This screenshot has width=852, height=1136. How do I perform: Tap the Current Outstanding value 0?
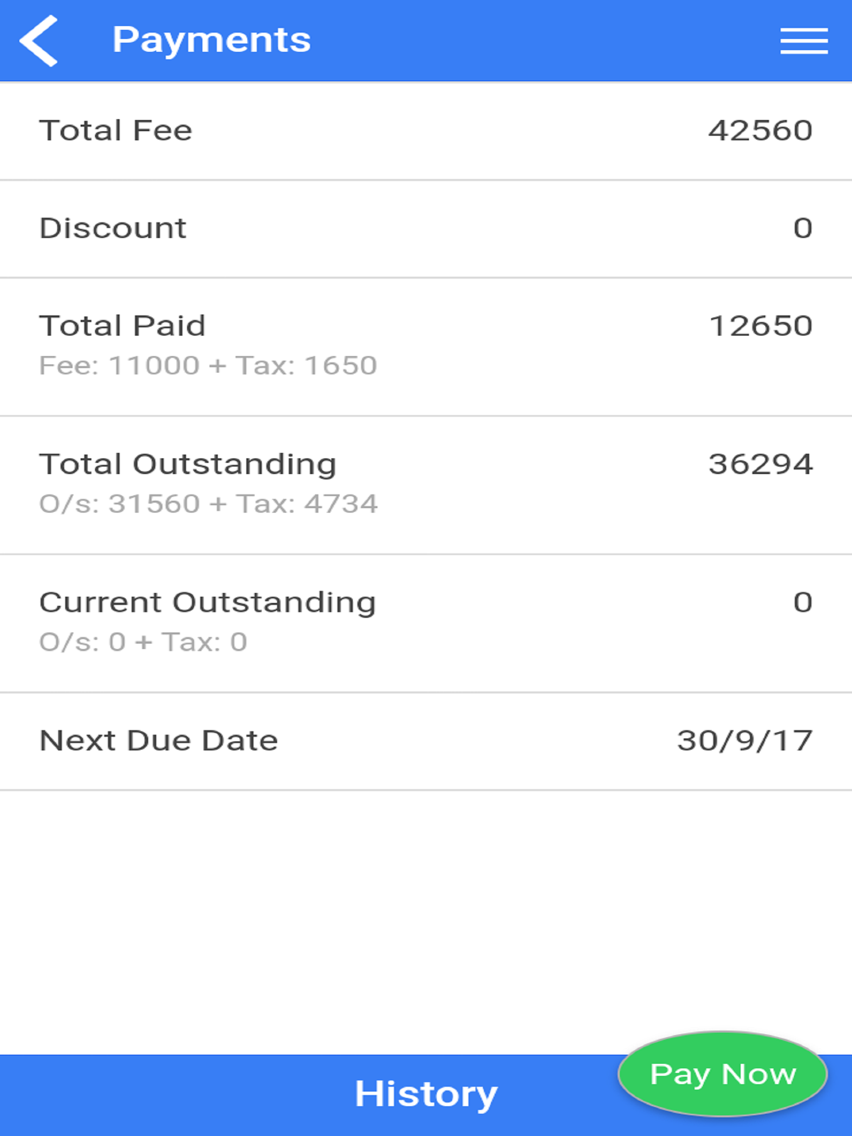803,603
